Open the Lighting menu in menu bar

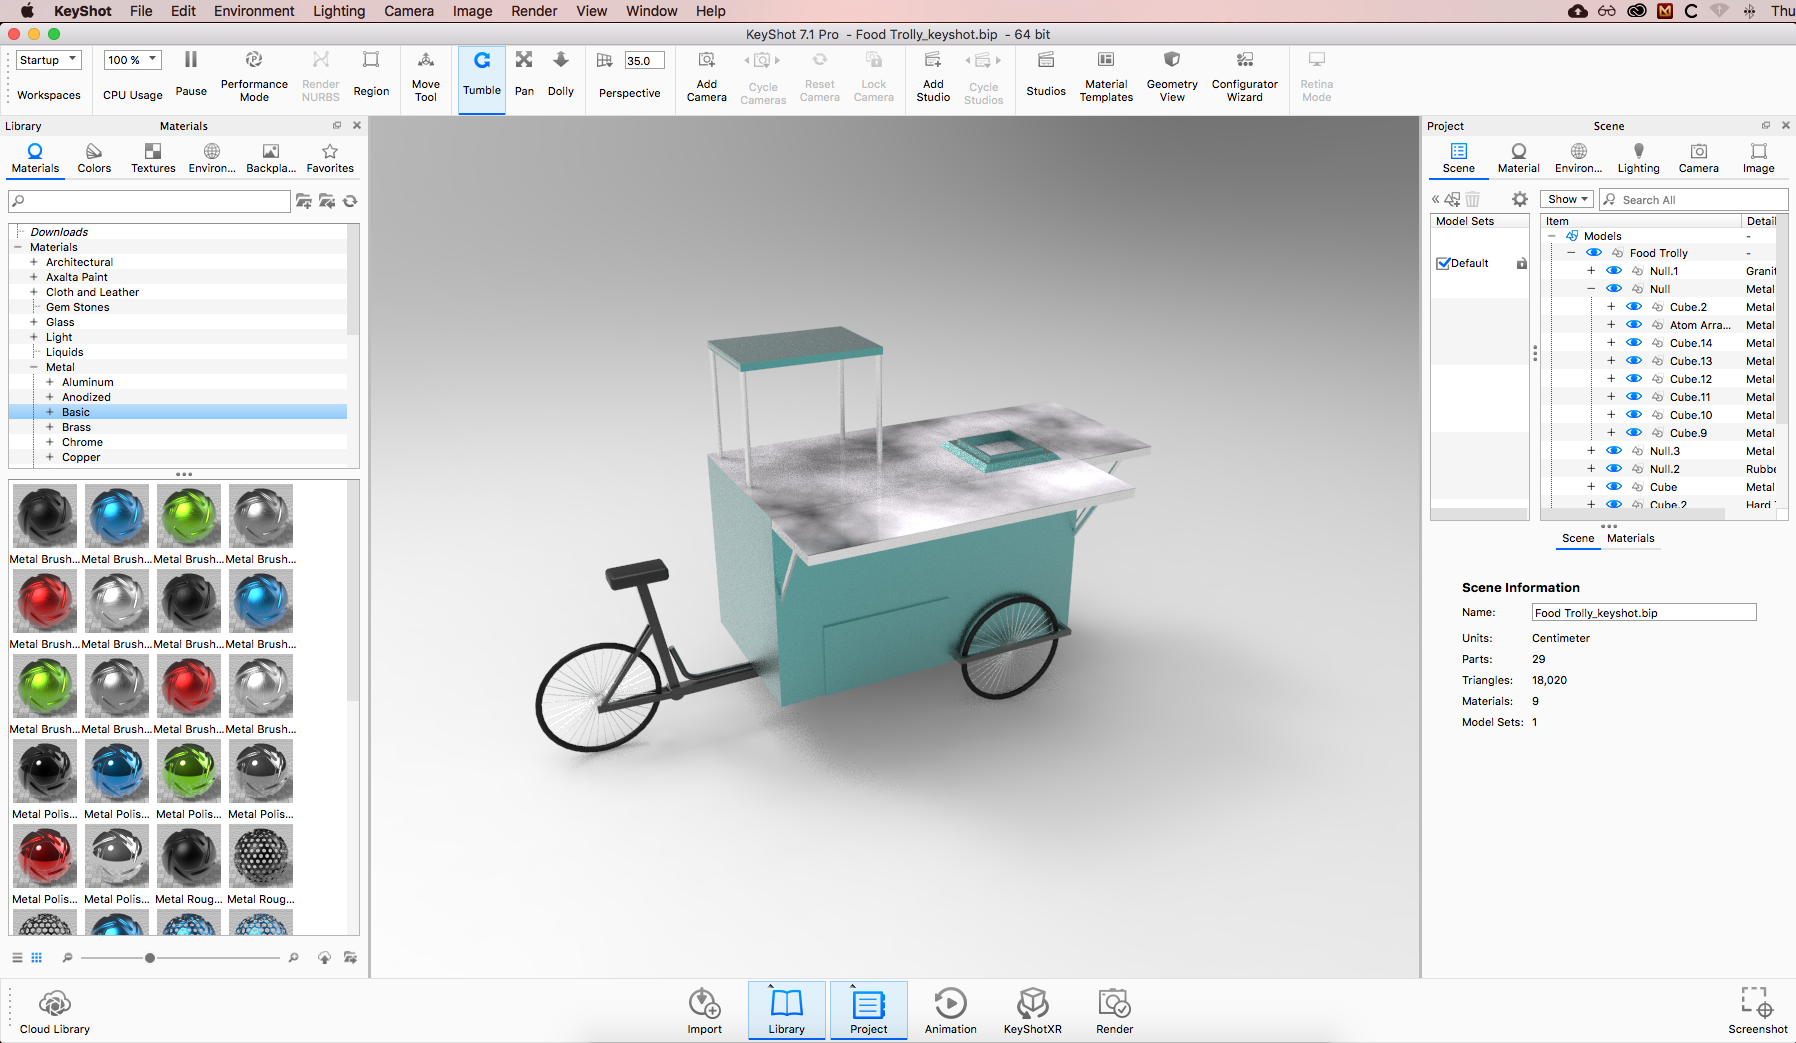coord(339,11)
